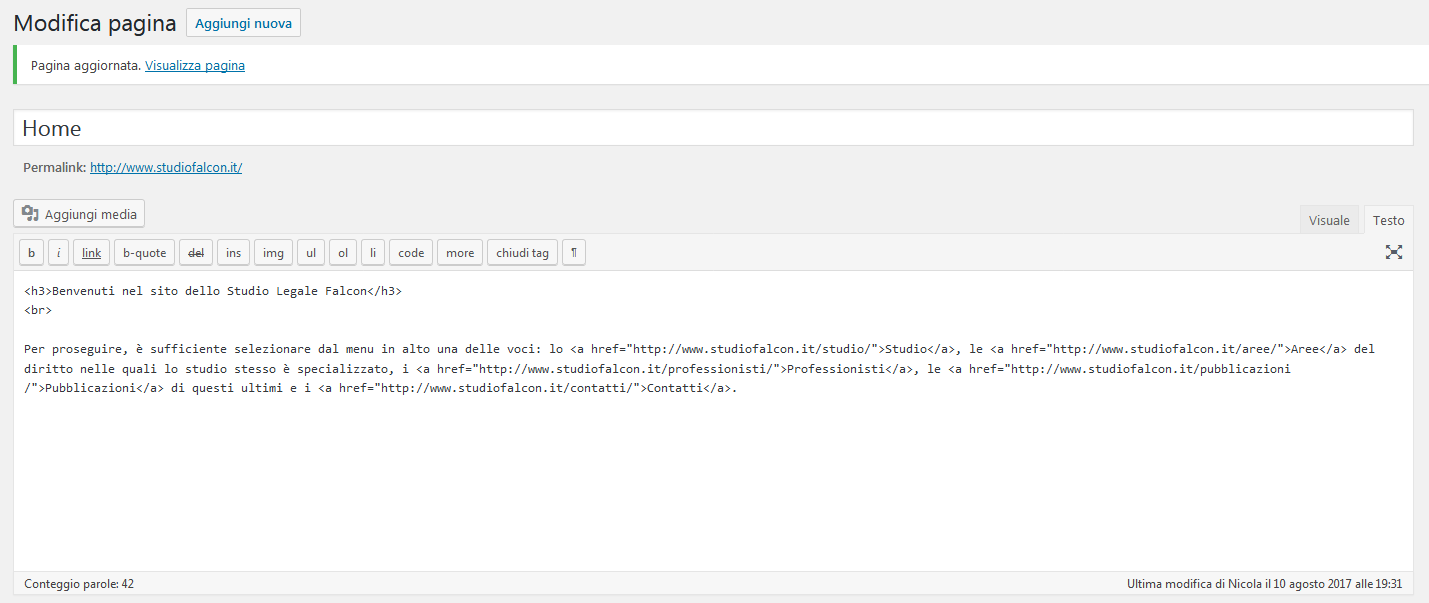Image resolution: width=1429 pixels, height=603 pixels.
Task: Insert the more tag
Action: [460, 253]
